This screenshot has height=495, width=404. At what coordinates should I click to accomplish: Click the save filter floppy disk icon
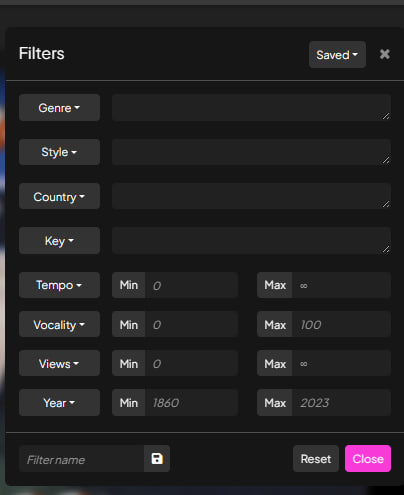coord(157,459)
